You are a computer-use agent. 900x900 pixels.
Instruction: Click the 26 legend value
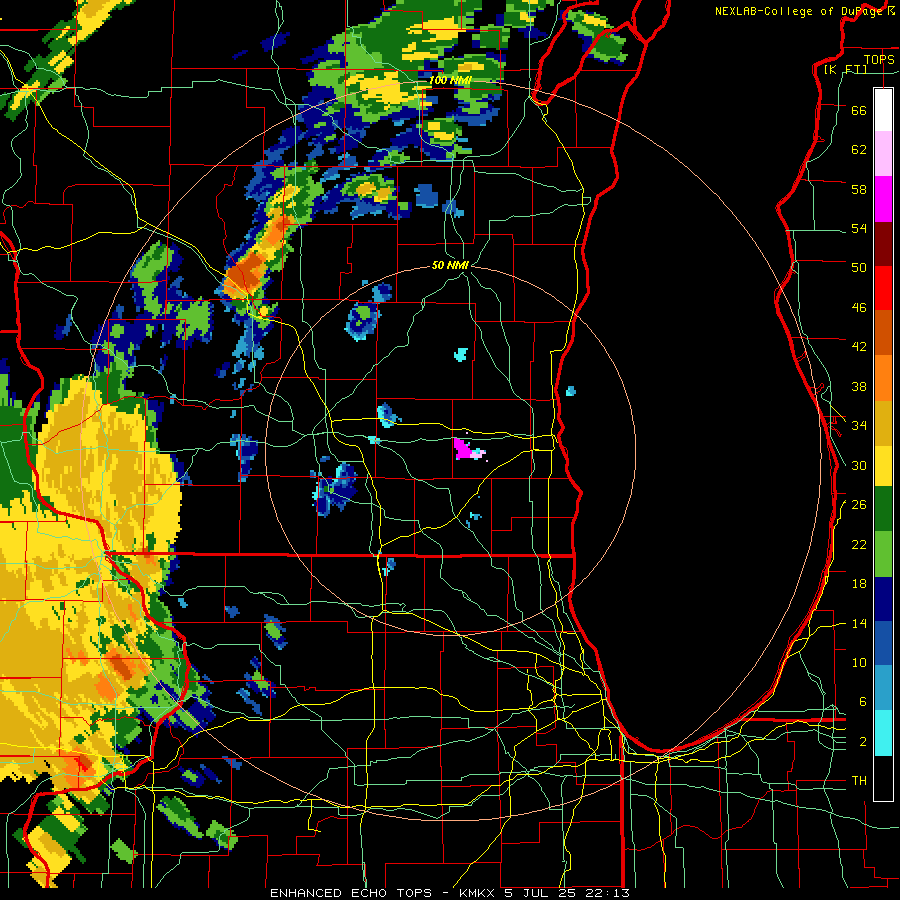click(x=859, y=505)
